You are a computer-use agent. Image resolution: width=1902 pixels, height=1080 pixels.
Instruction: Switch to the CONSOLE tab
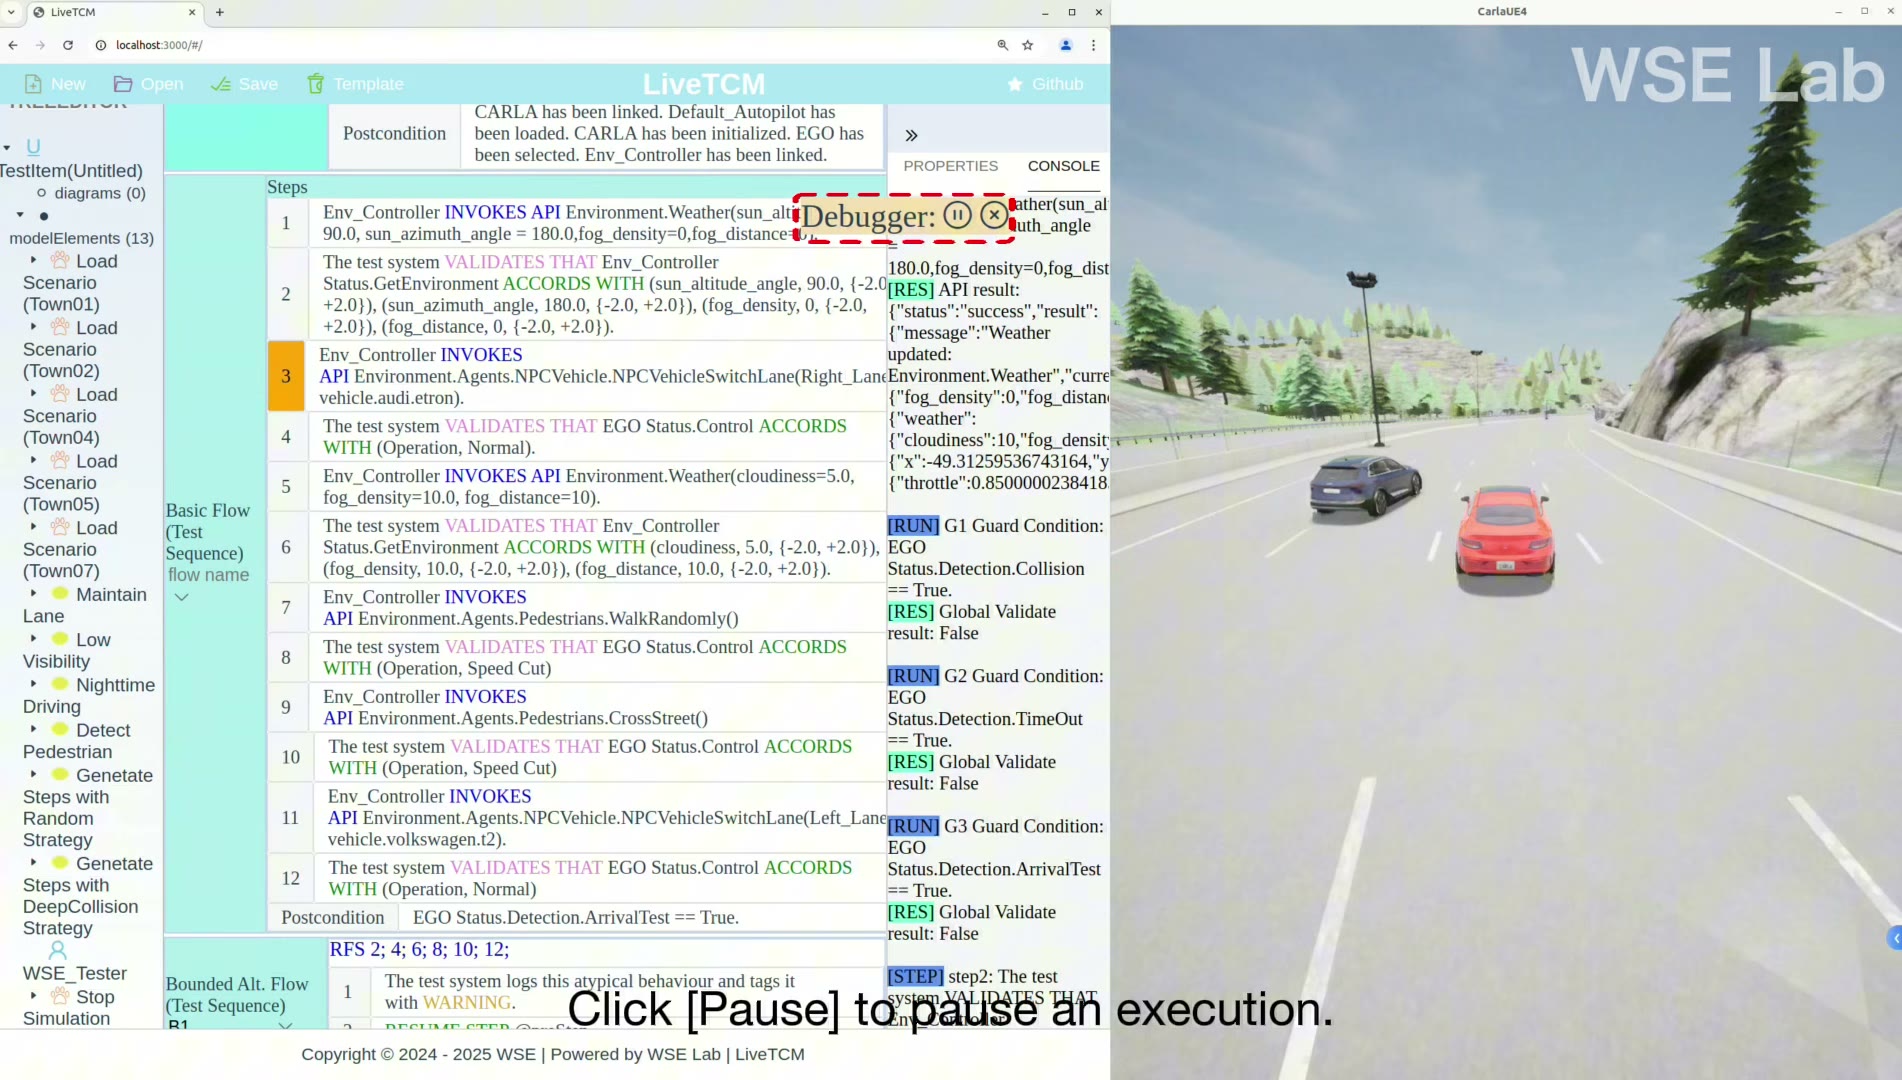[1063, 166]
